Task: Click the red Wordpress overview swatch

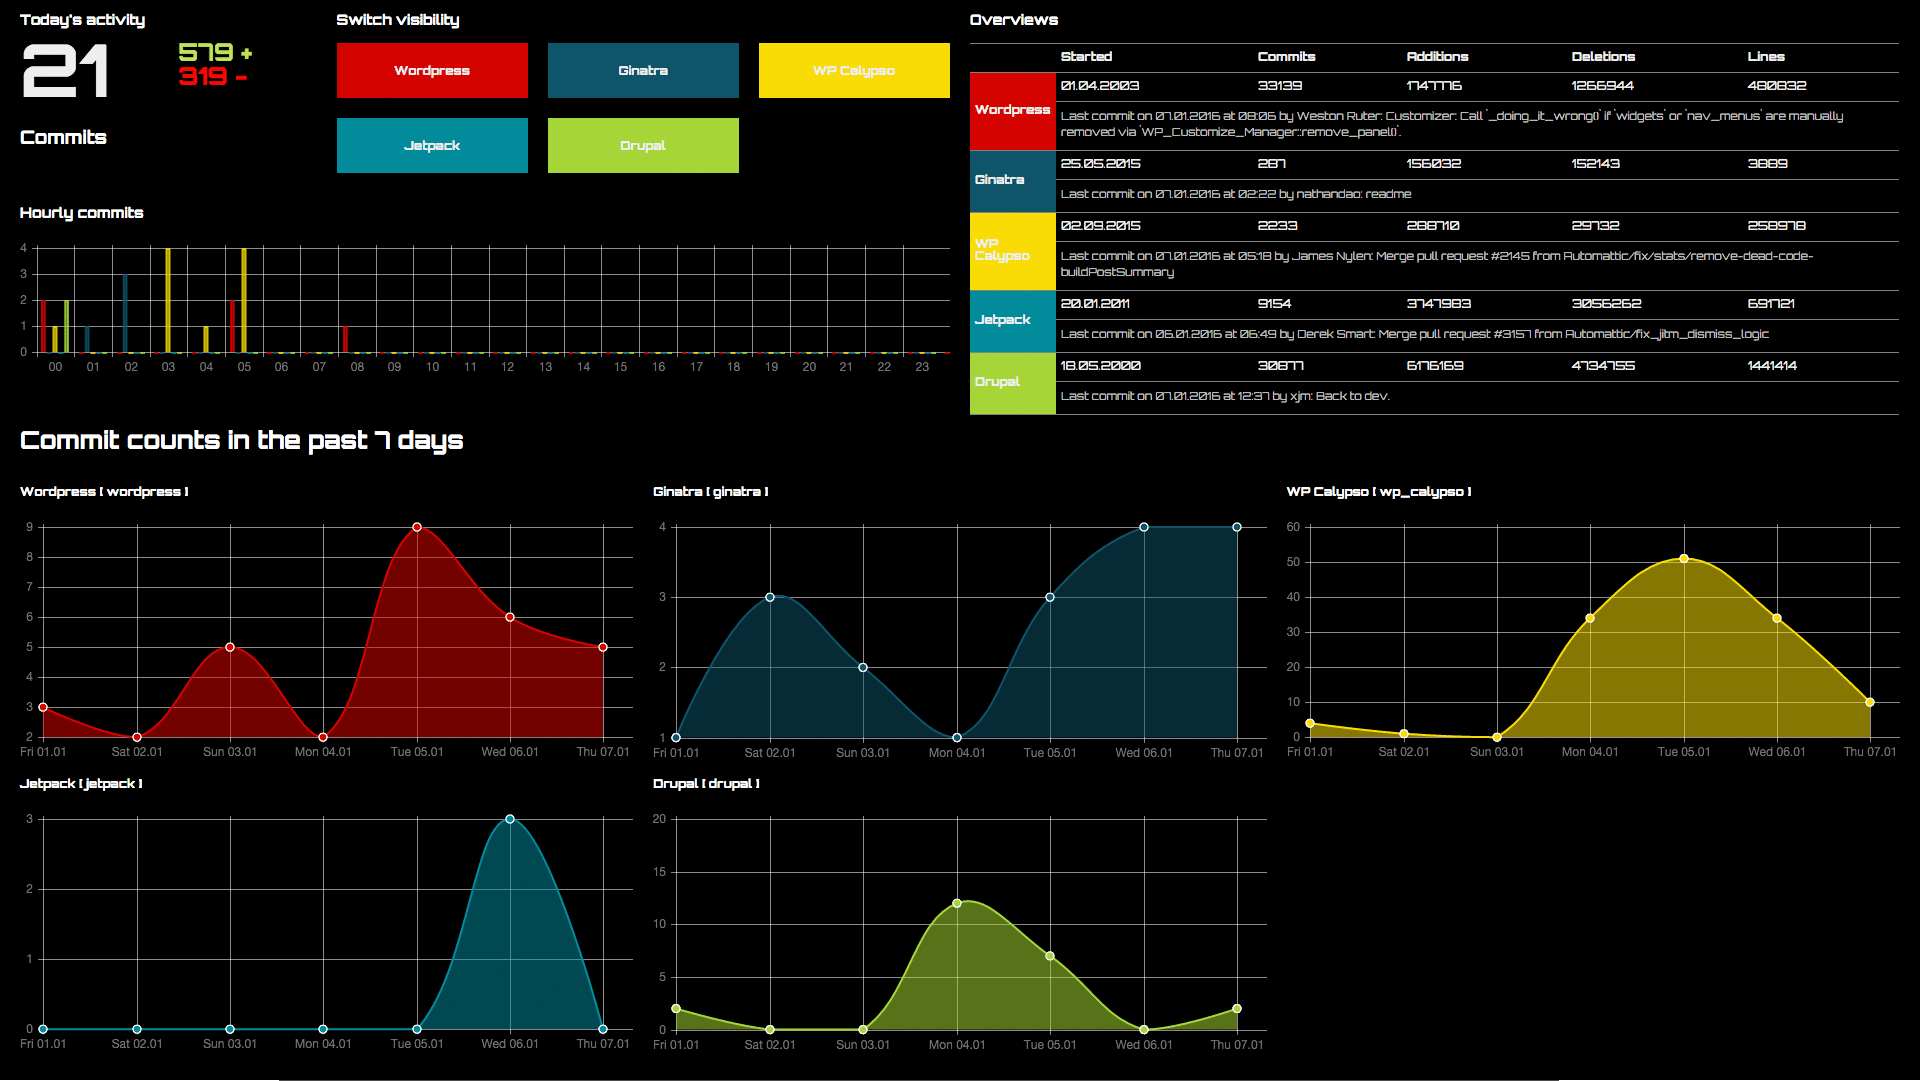Action: [1012, 110]
